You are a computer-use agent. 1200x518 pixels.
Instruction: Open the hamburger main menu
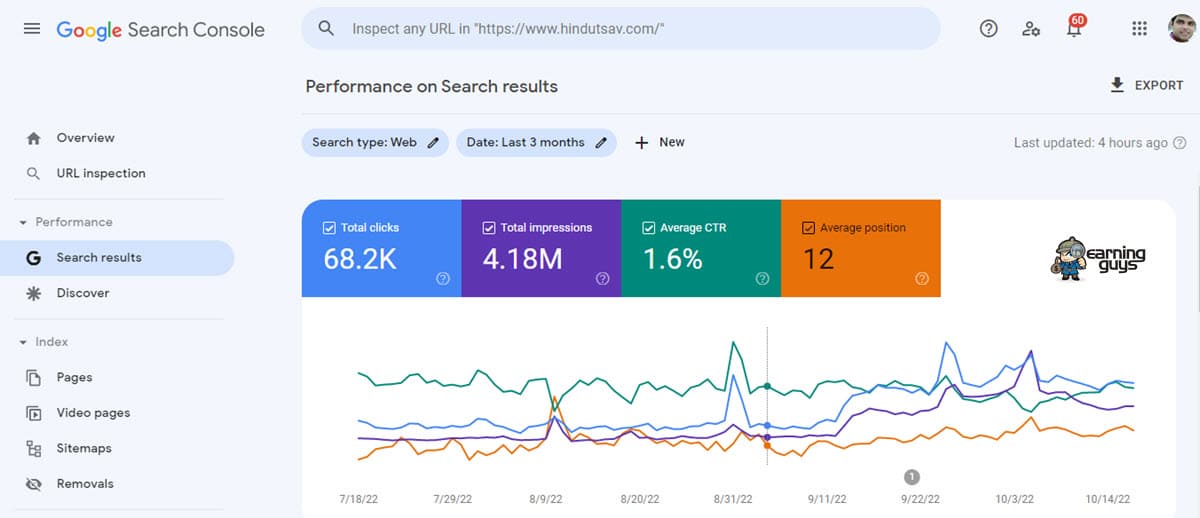click(x=32, y=29)
